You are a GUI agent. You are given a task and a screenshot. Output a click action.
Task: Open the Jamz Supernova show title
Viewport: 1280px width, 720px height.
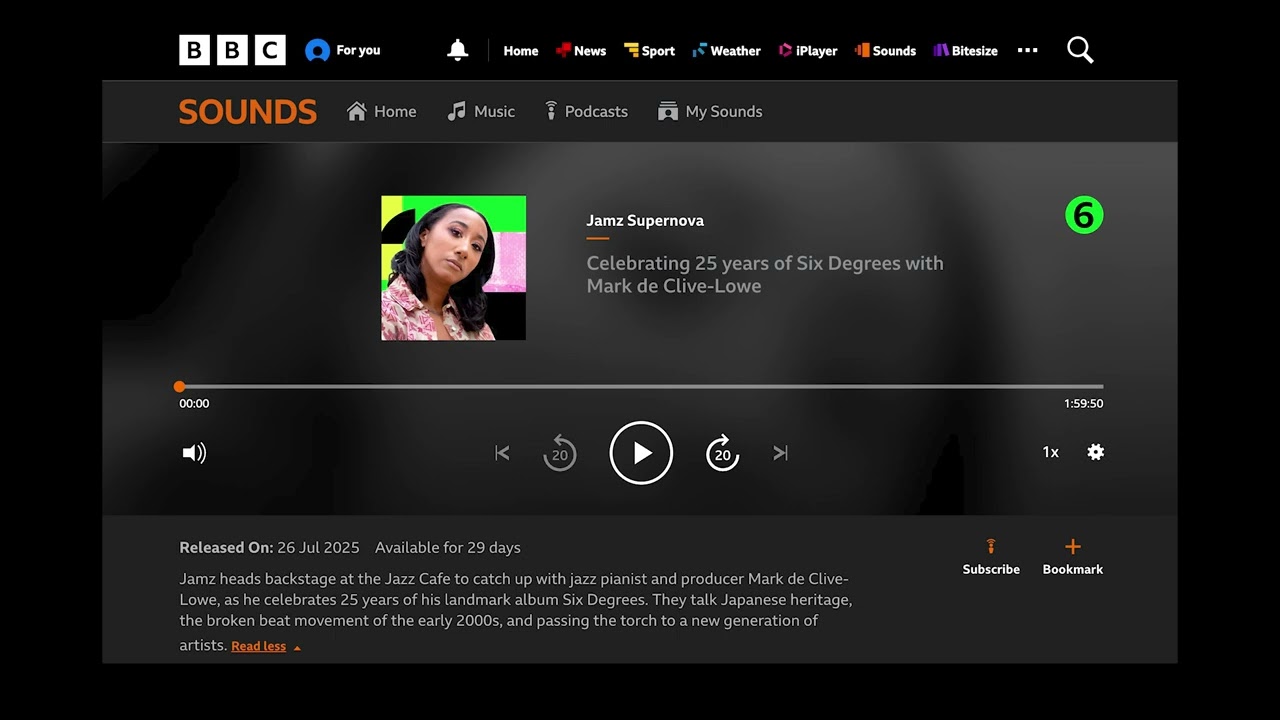[x=645, y=221]
